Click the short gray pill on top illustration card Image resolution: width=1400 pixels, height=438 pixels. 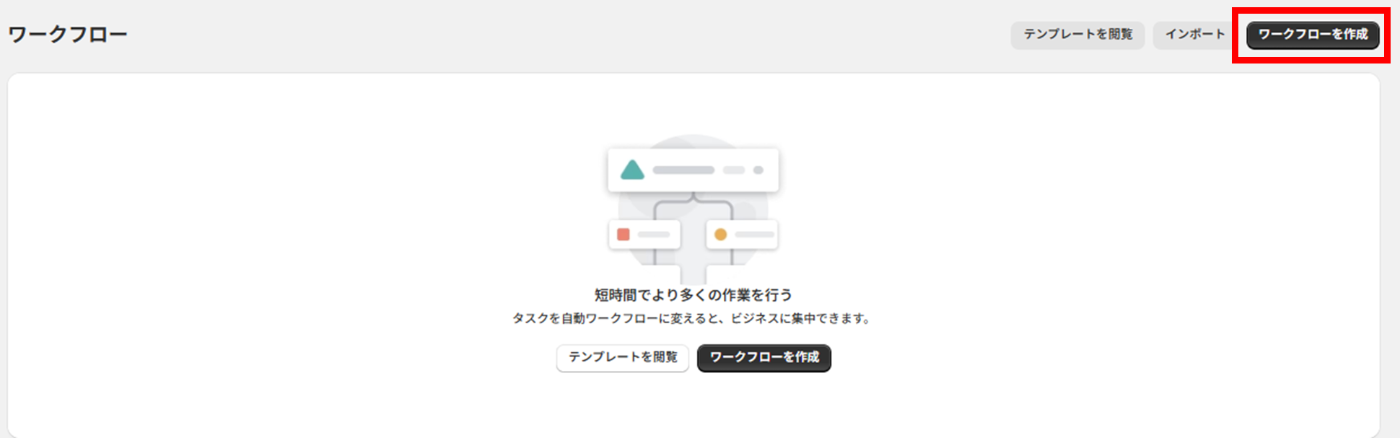click(x=734, y=170)
